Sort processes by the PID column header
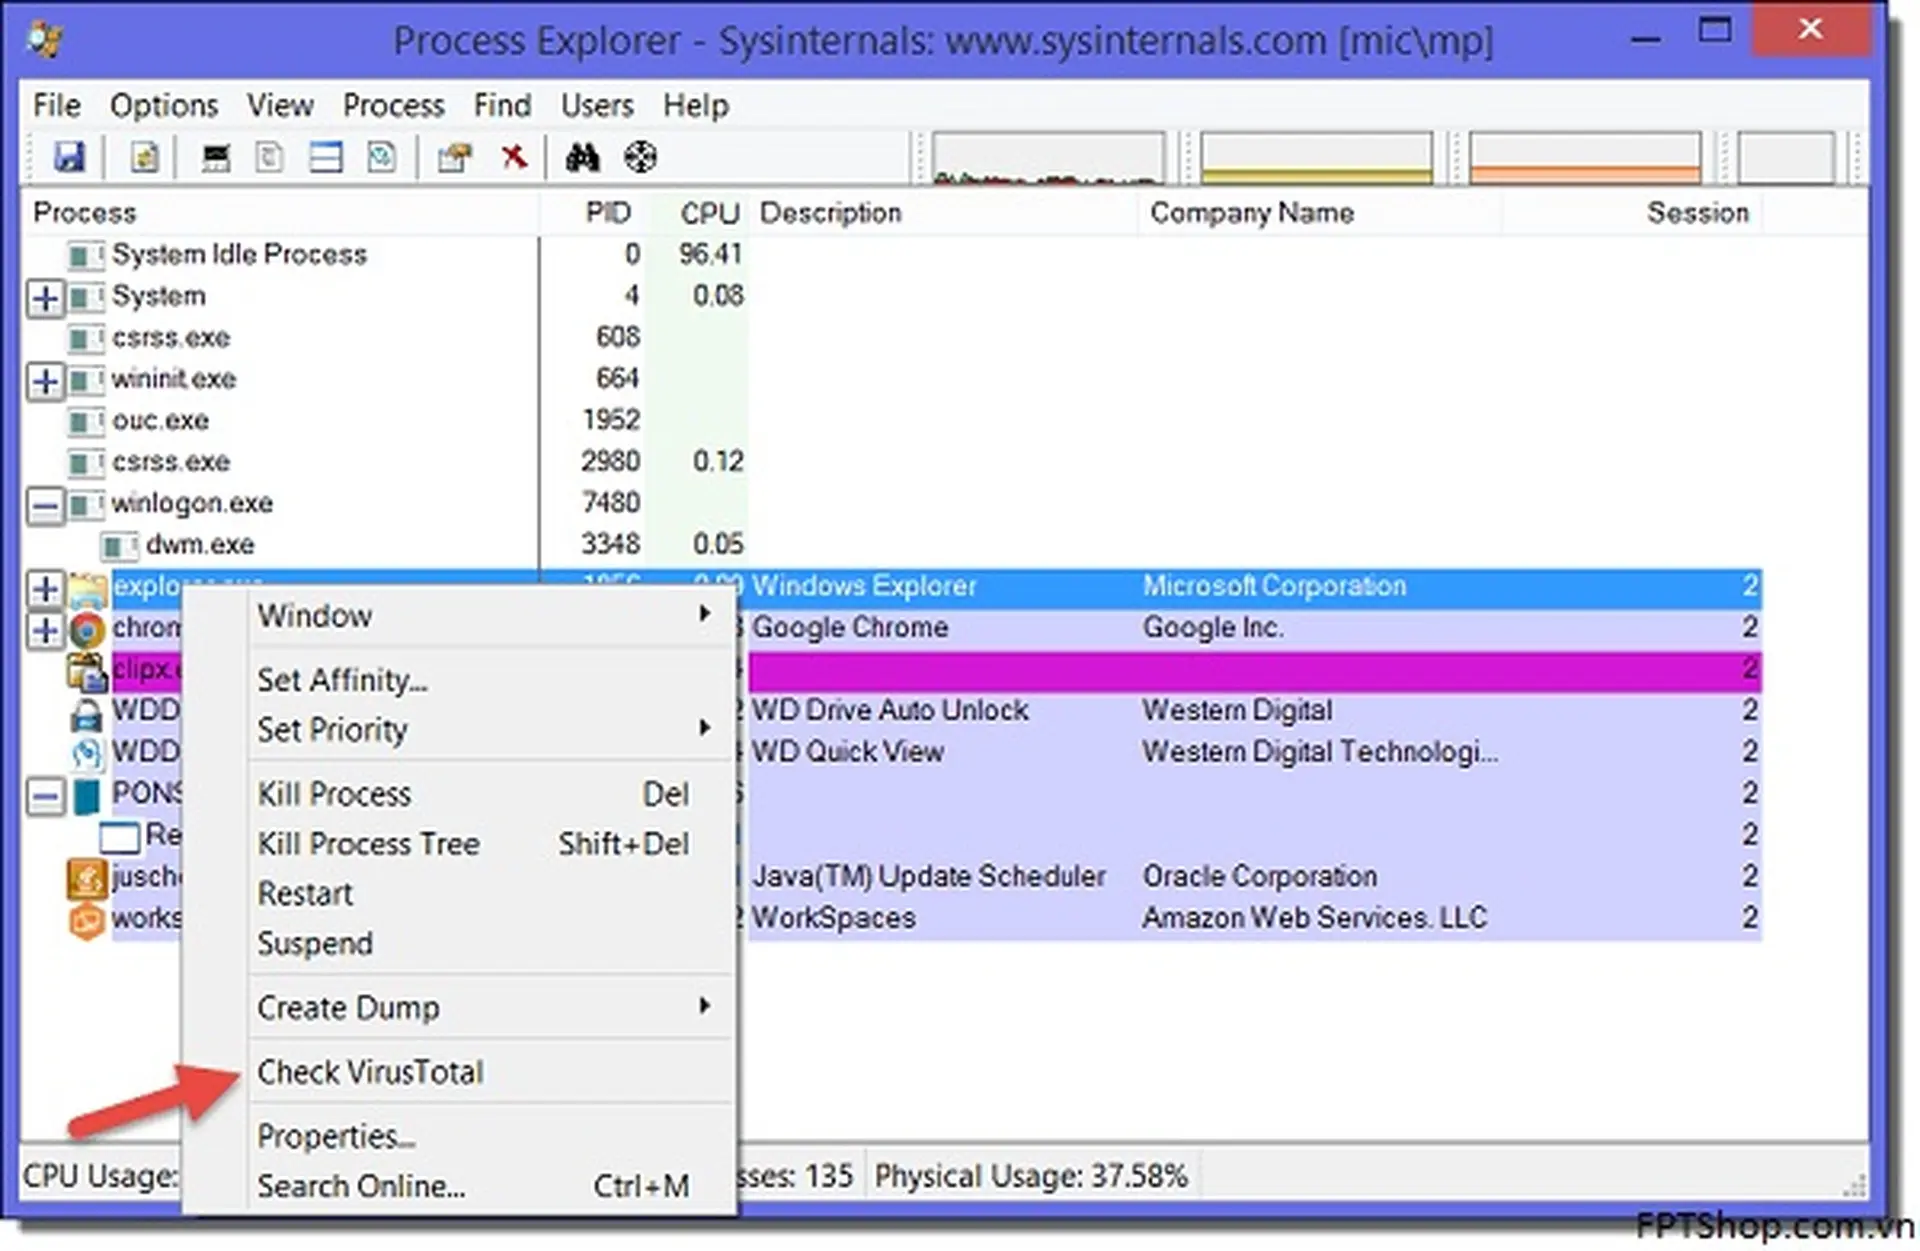Image resolution: width=1920 pixels, height=1251 pixels. point(610,212)
